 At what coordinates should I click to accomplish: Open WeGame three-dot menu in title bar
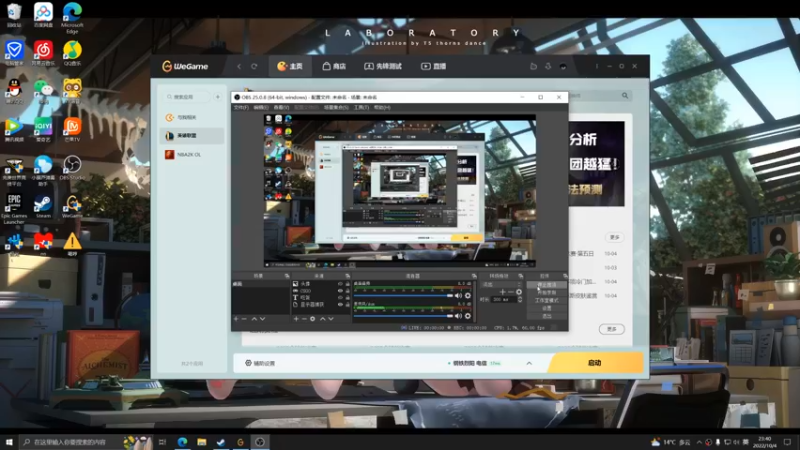[x=596, y=66]
